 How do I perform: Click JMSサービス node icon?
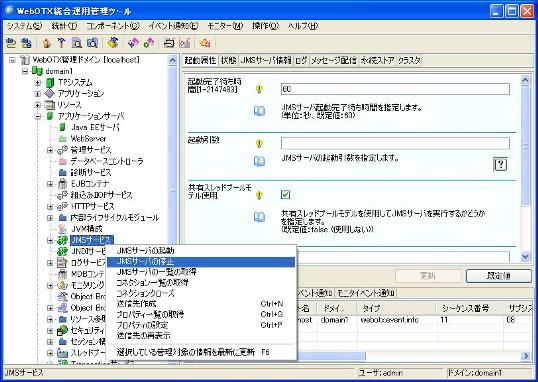(x=62, y=240)
